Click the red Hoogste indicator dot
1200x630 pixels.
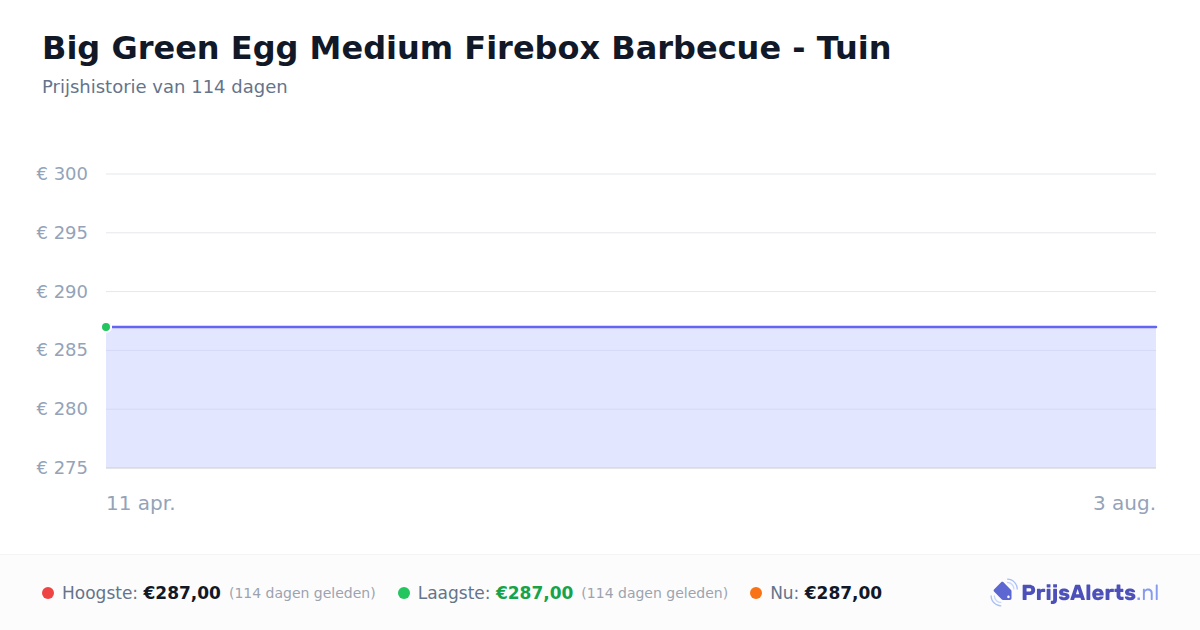pyautogui.click(x=48, y=593)
